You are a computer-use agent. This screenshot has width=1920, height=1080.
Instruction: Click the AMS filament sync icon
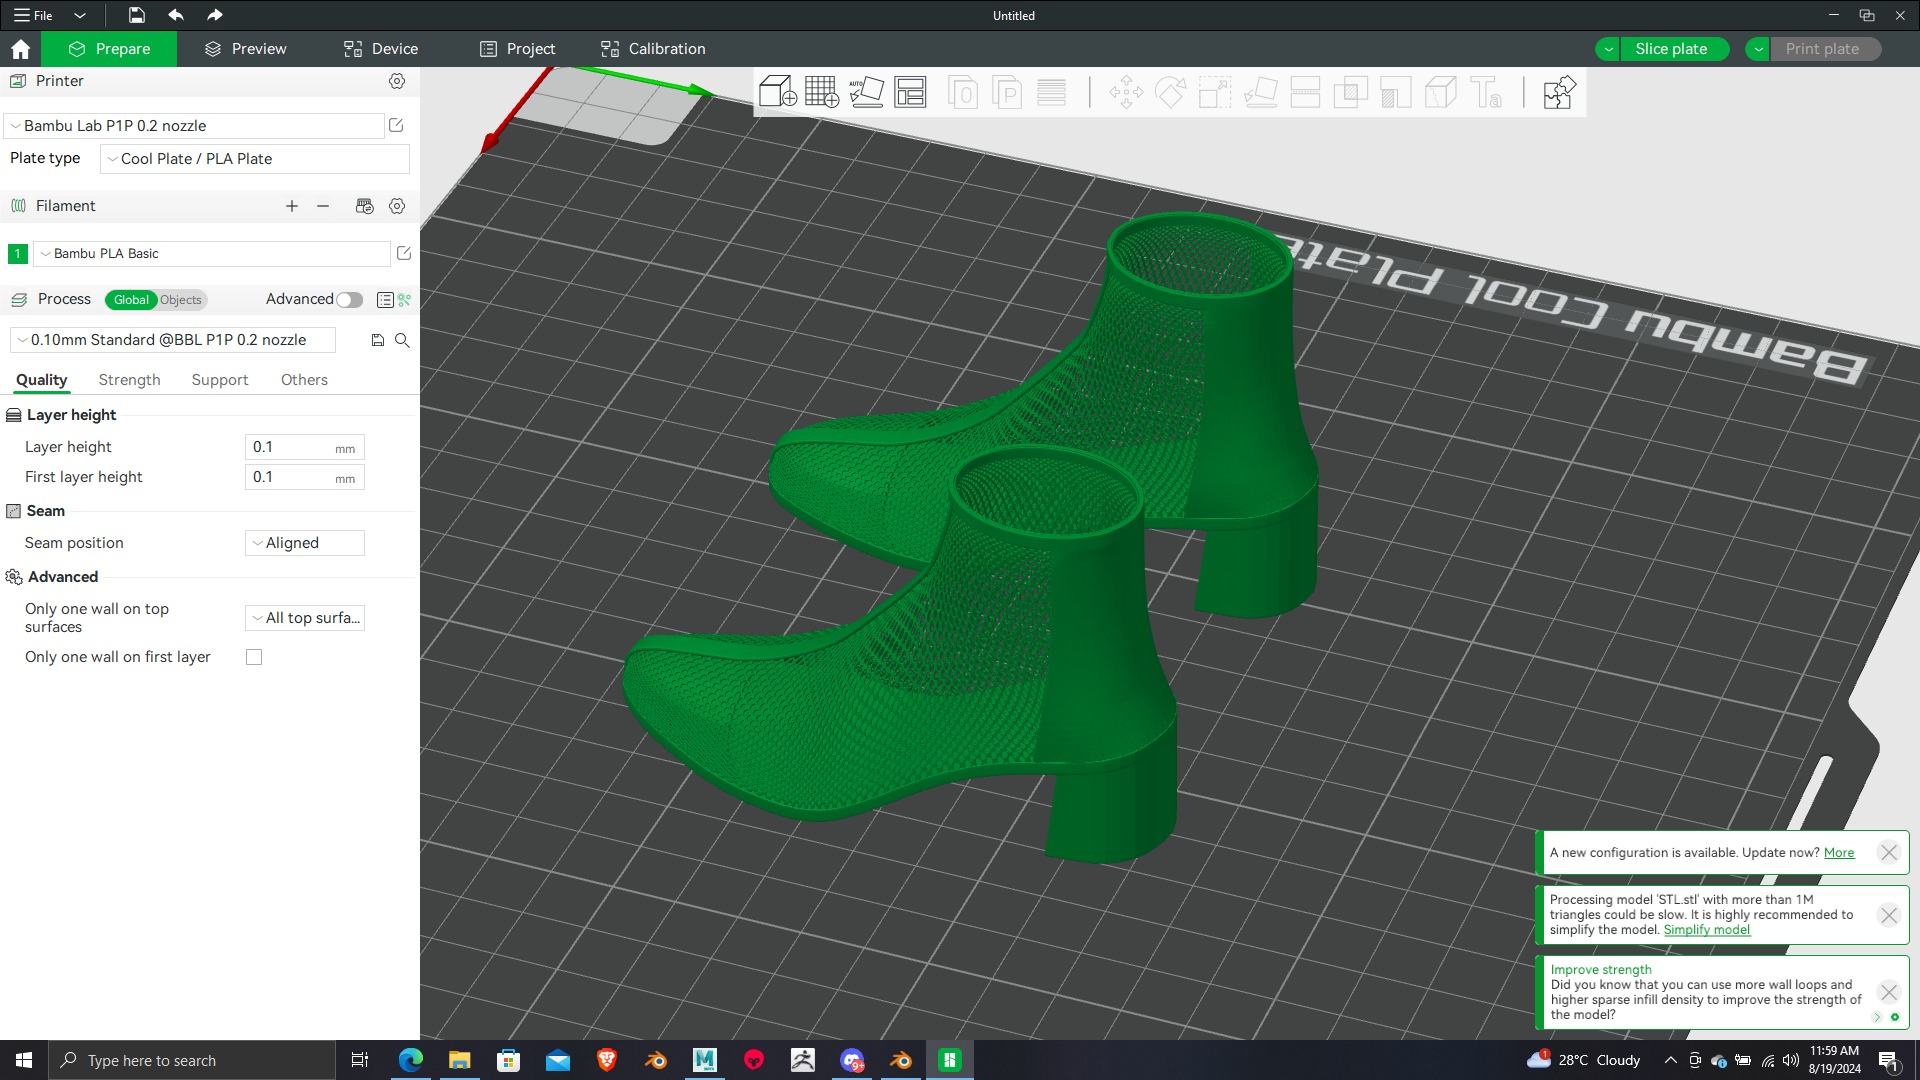(x=365, y=206)
